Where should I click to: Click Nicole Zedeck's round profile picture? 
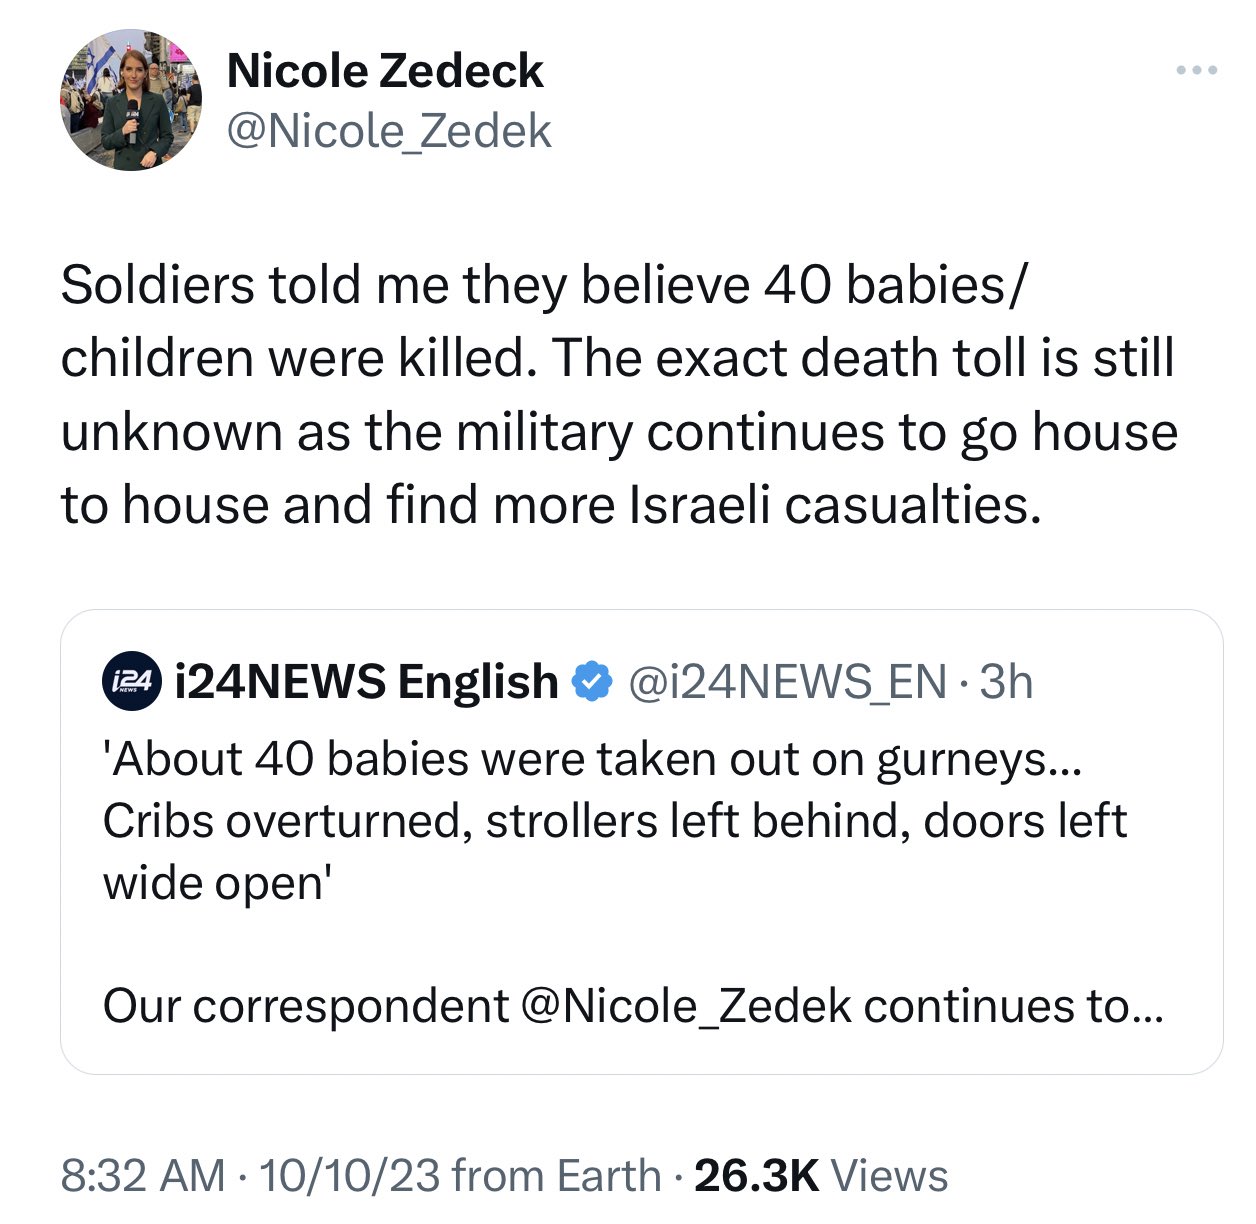pos(131,100)
